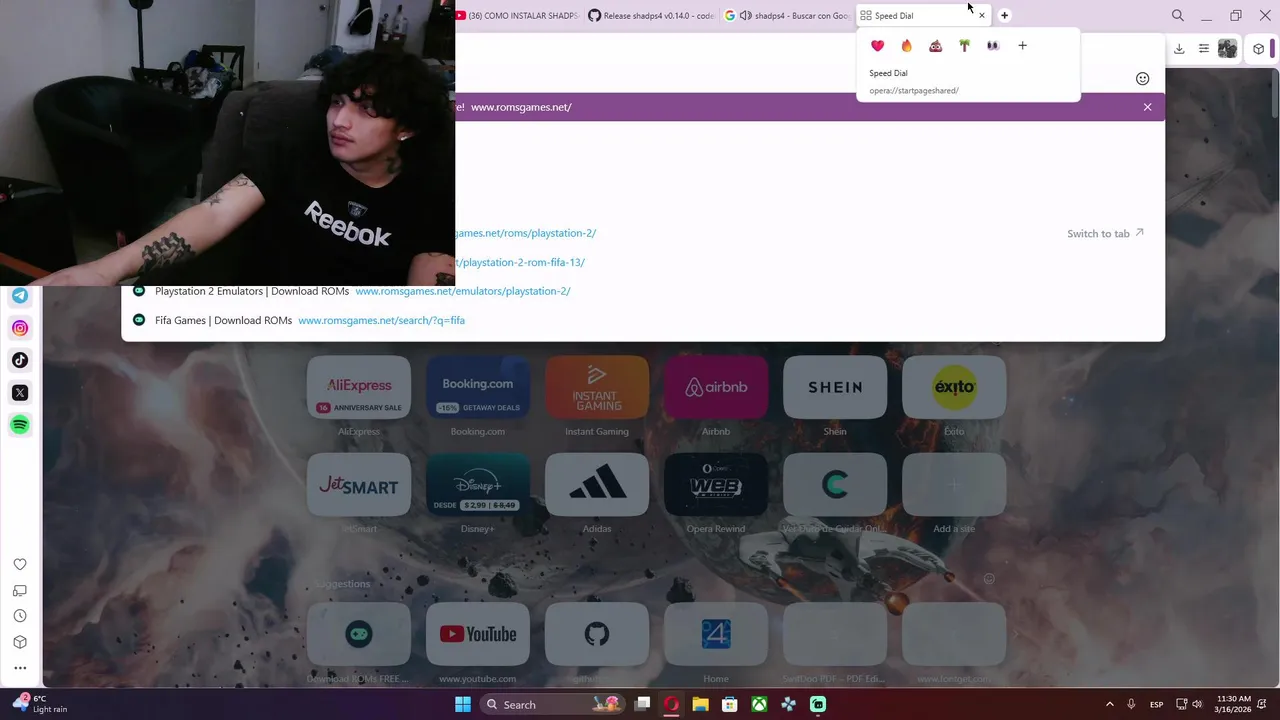Open Shein speed dial tile
The height and width of the screenshot is (720, 1280).
(835, 388)
